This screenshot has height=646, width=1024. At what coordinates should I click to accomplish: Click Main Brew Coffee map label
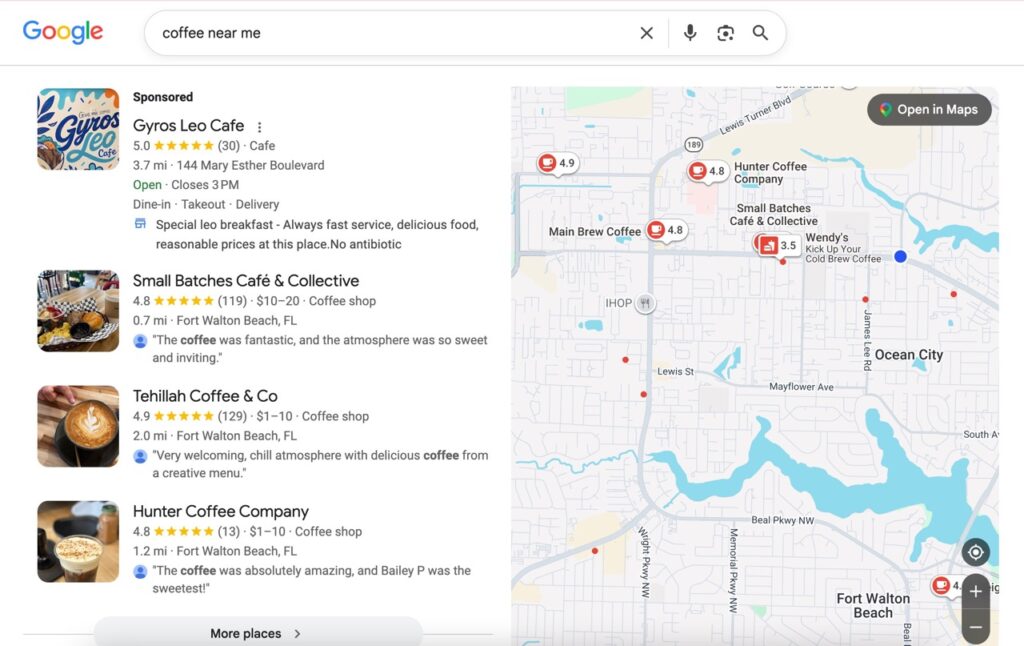pyautogui.click(x=595, y=231)
